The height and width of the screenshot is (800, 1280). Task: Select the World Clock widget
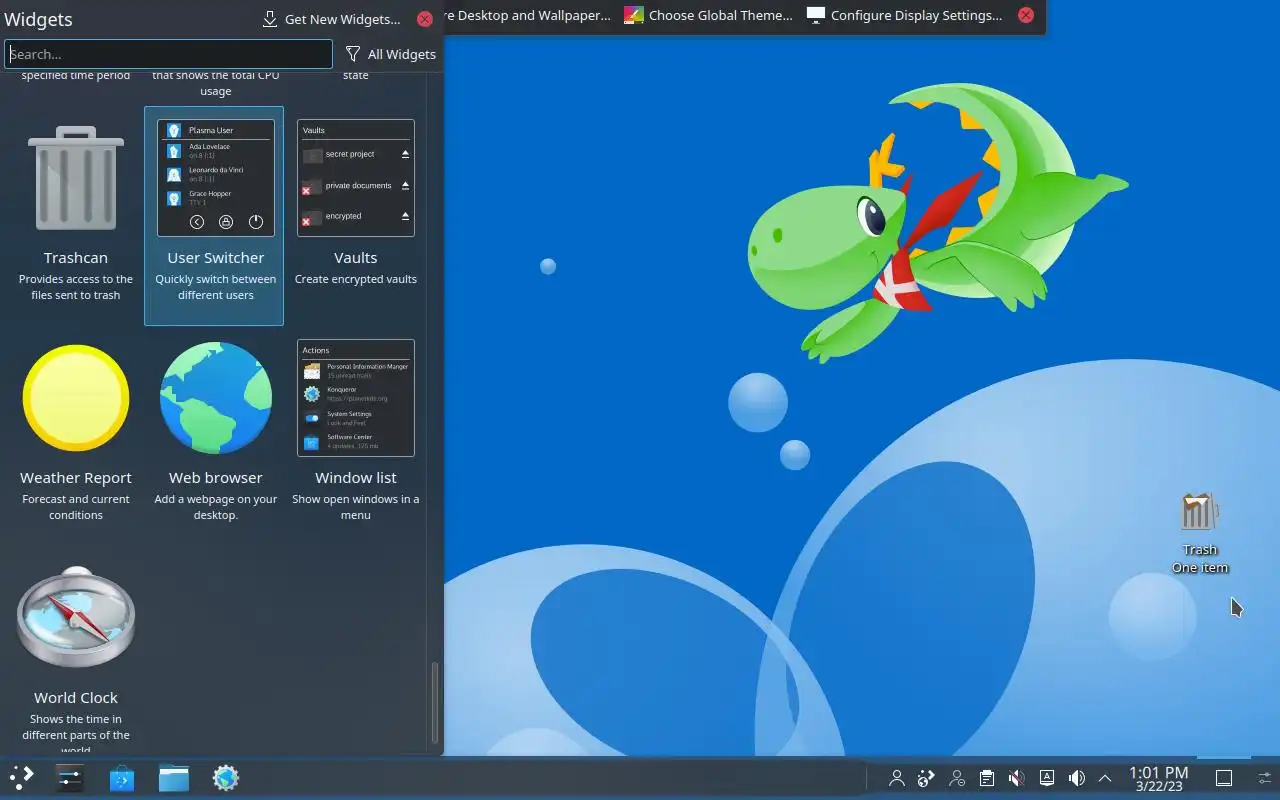click(76, 655)
